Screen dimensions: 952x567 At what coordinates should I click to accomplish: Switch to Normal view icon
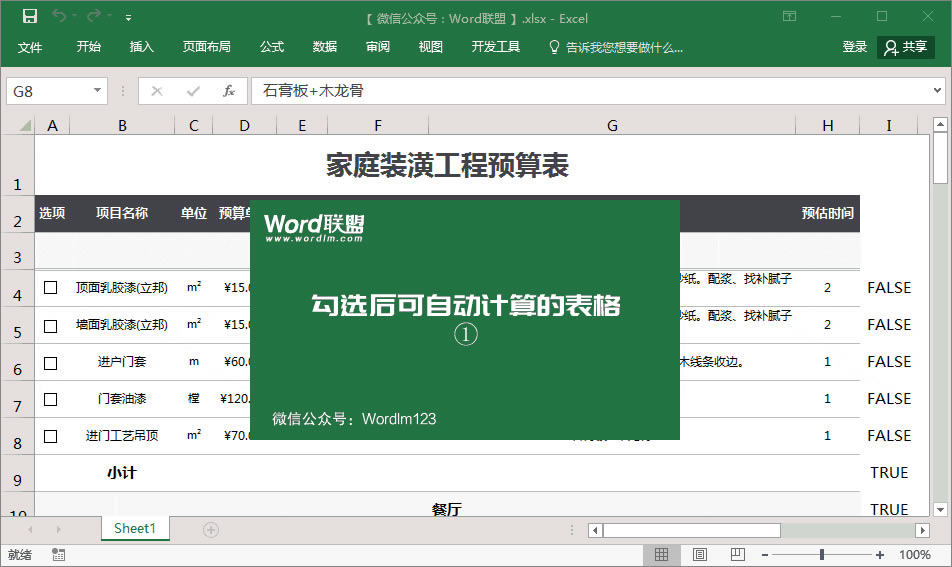[x=661, y=554]
